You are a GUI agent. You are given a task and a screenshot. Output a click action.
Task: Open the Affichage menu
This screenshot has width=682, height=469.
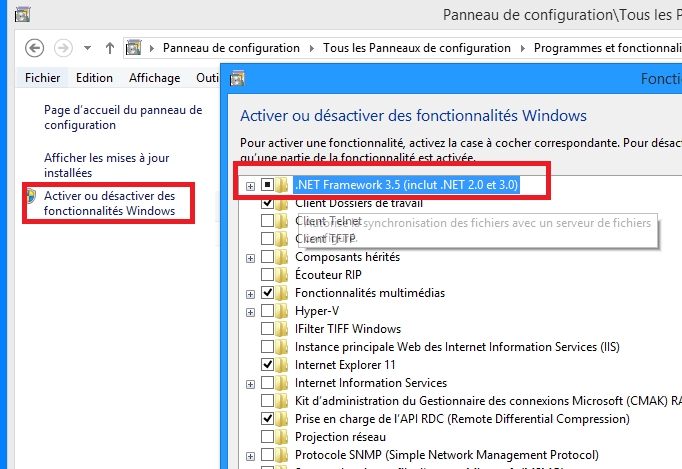coord(154,78)
